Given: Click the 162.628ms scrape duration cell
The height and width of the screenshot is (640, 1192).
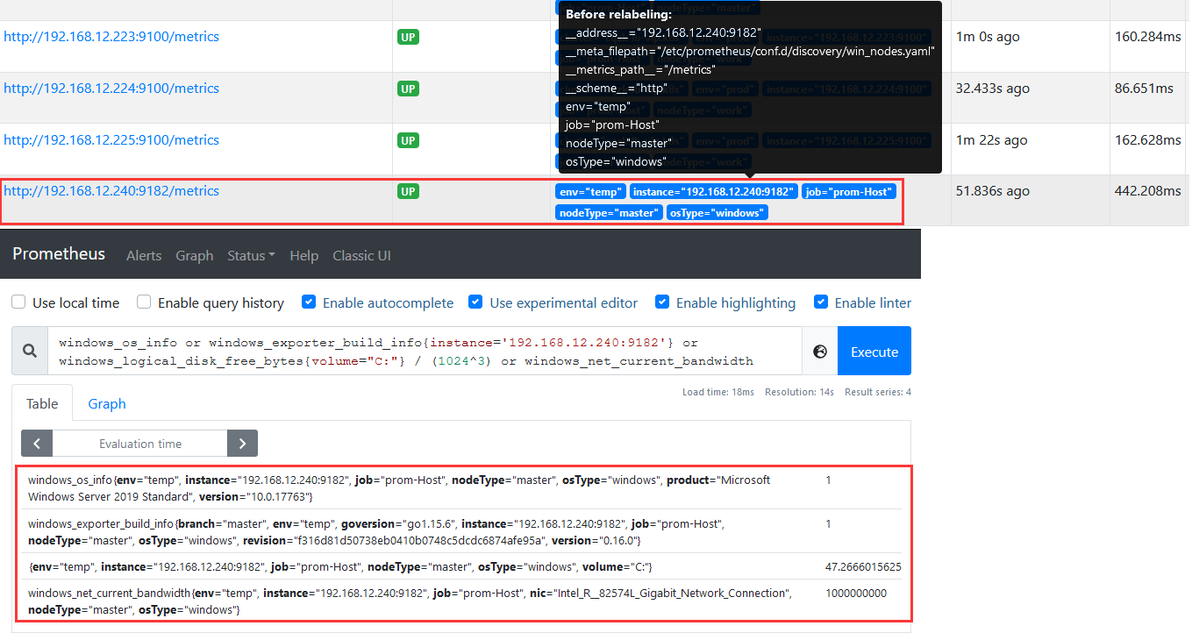Looking at the screenshot, I should (x=1148, y=140).
